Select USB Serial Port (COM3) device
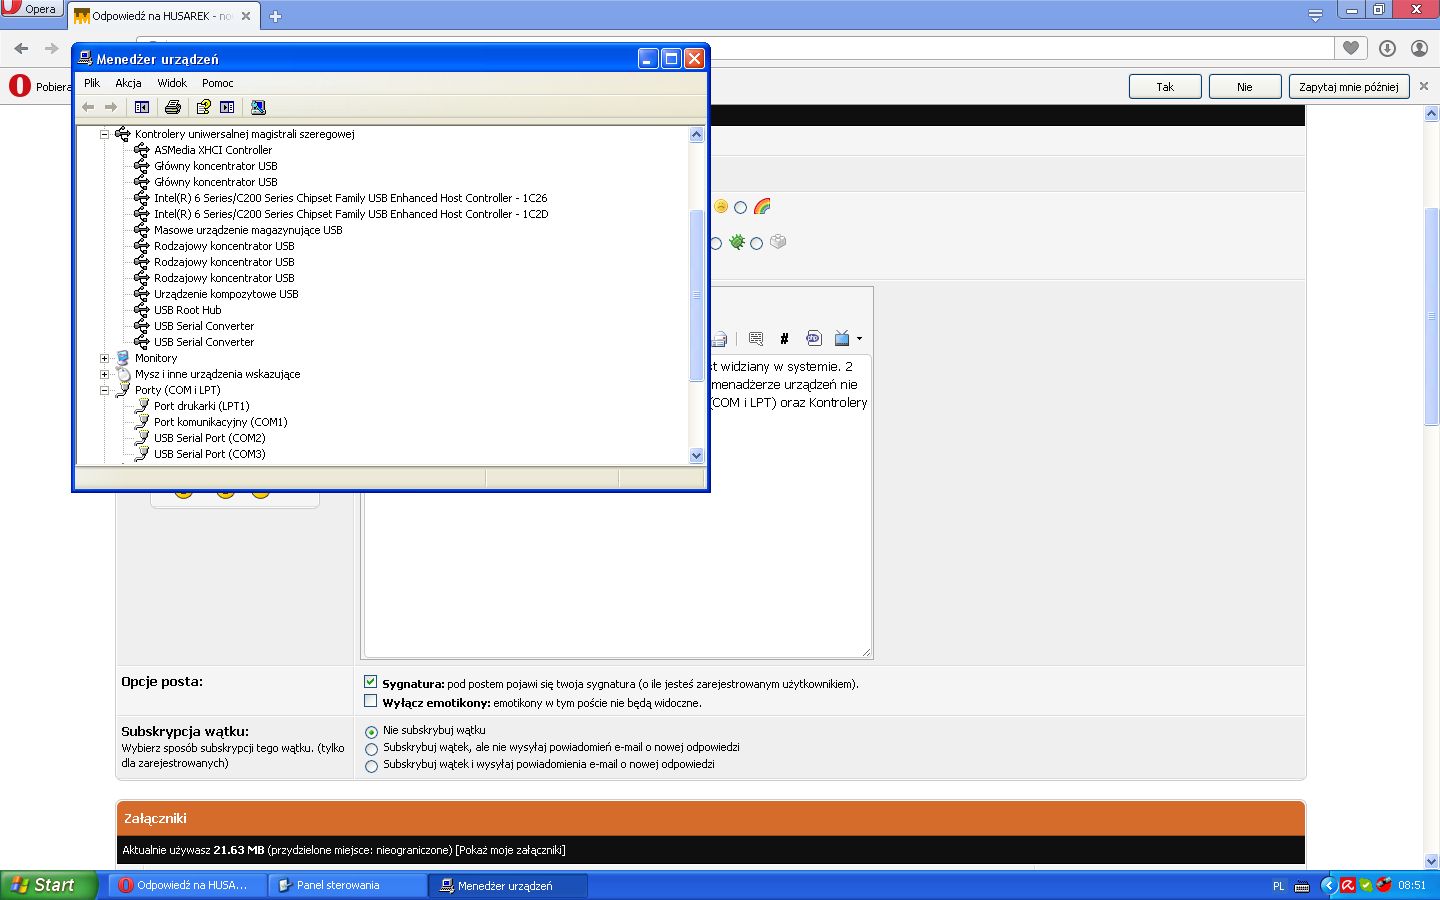The image size is (1440, 900). click(x=209, y=454)
